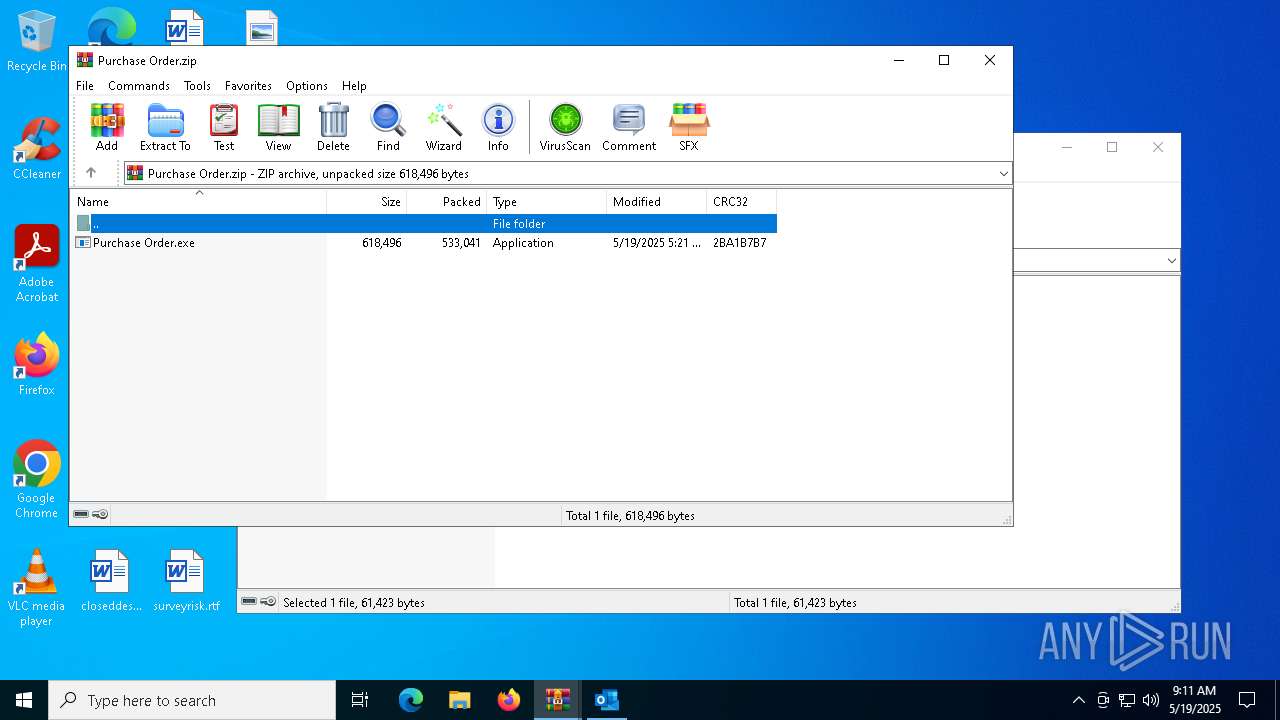Go up one level arrow

91,173
